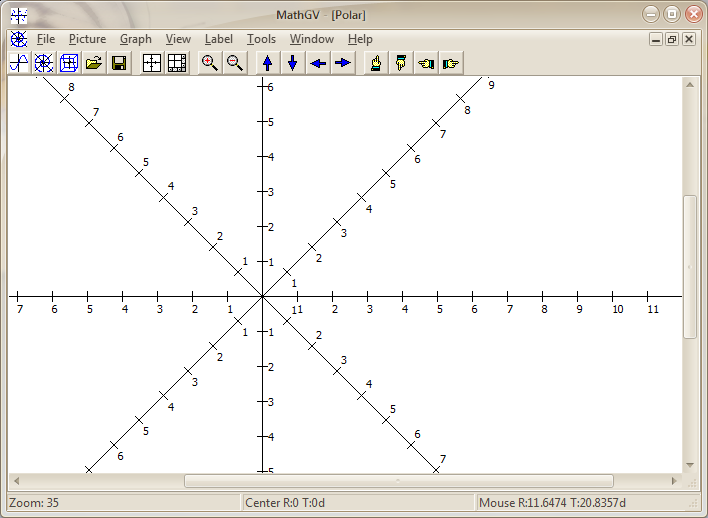
Task: Save the graph with the floppy disk icon
Action: click(119, 63)
